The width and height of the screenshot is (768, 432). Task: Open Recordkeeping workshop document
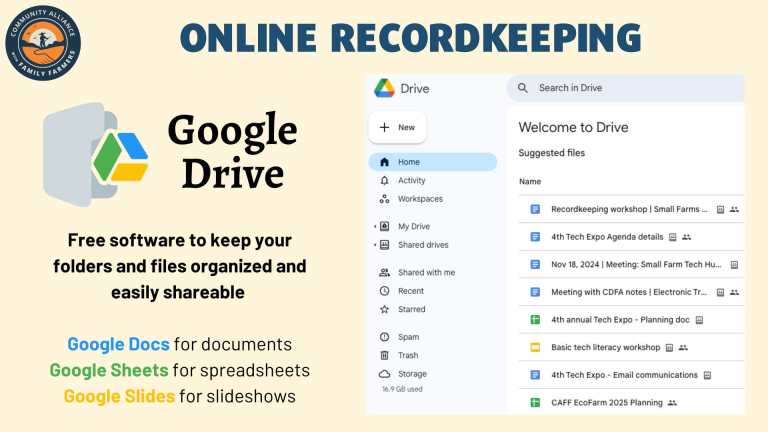pyautogui.click(x=628, y=209)
